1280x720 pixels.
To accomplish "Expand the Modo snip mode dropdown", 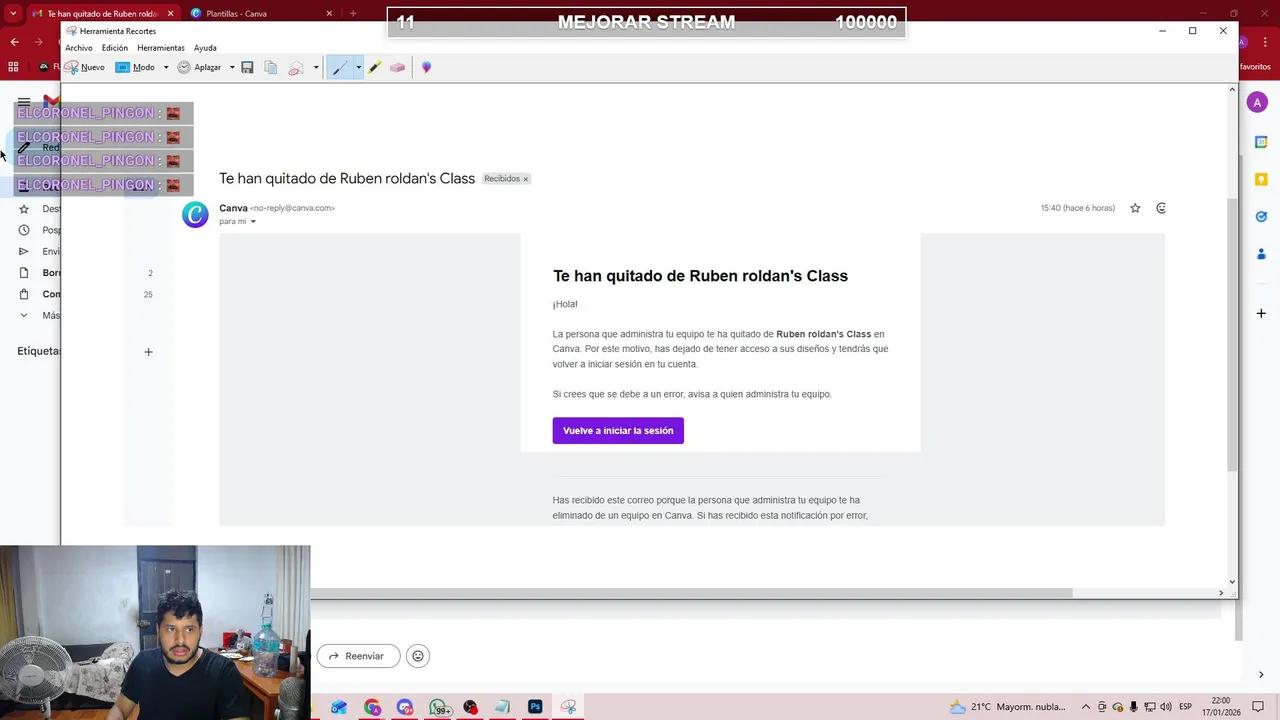I will [166, 67].
